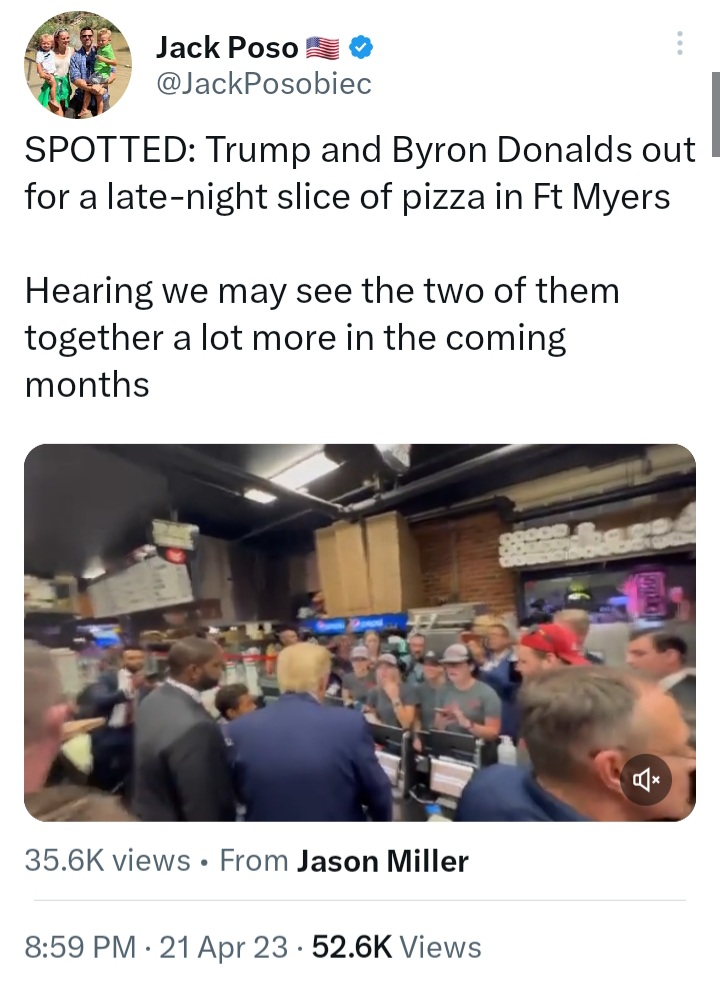Click the word 'From' under the video
This screenshot has height=986, width=720.
253,861
